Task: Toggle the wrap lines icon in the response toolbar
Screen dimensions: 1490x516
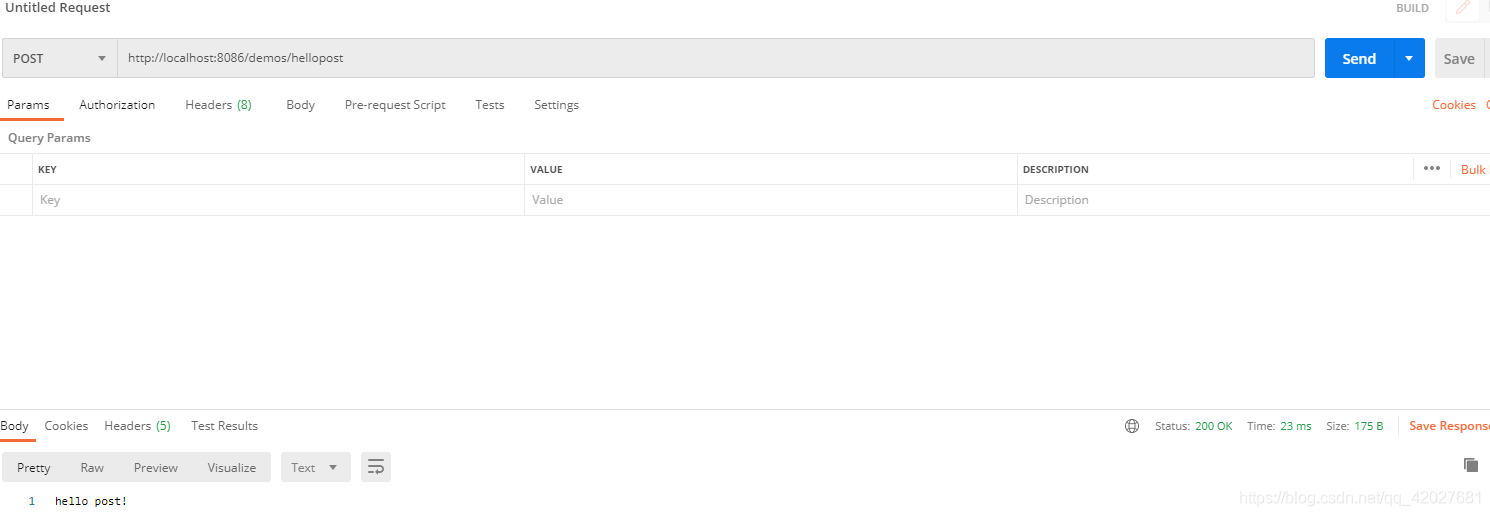Action: [376, 467]
